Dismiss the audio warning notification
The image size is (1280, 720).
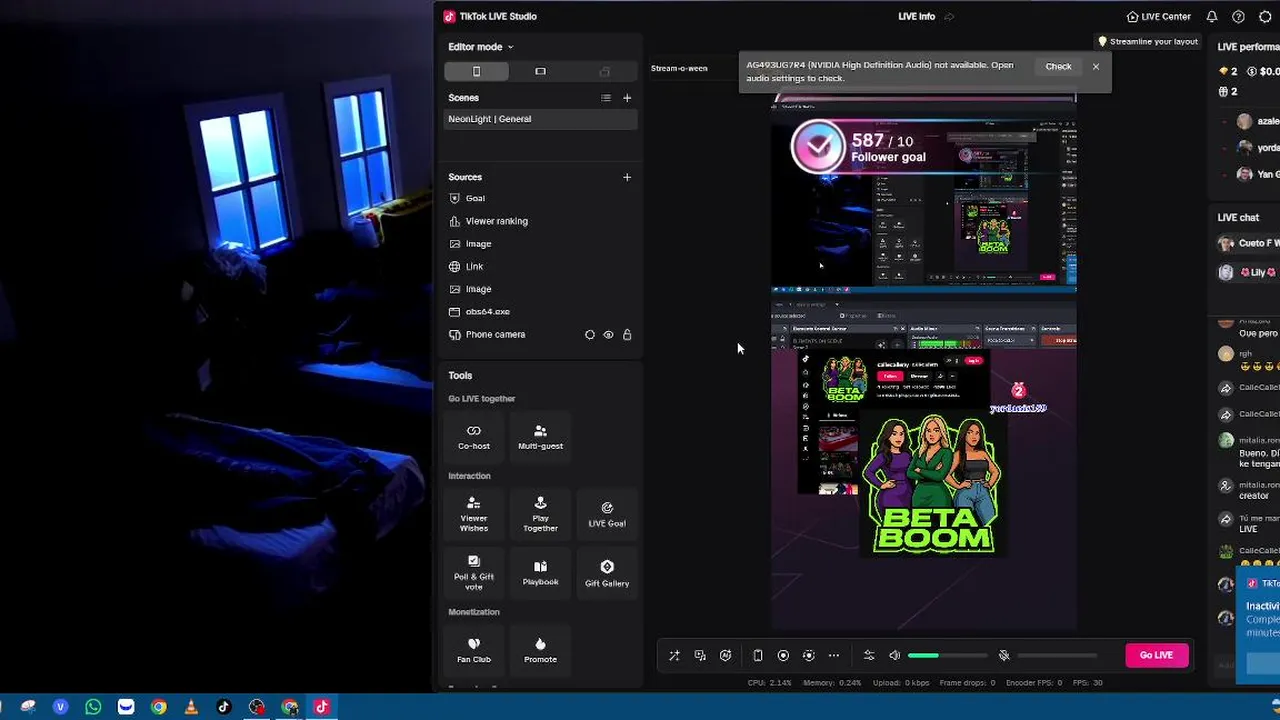coord(1096,67)
